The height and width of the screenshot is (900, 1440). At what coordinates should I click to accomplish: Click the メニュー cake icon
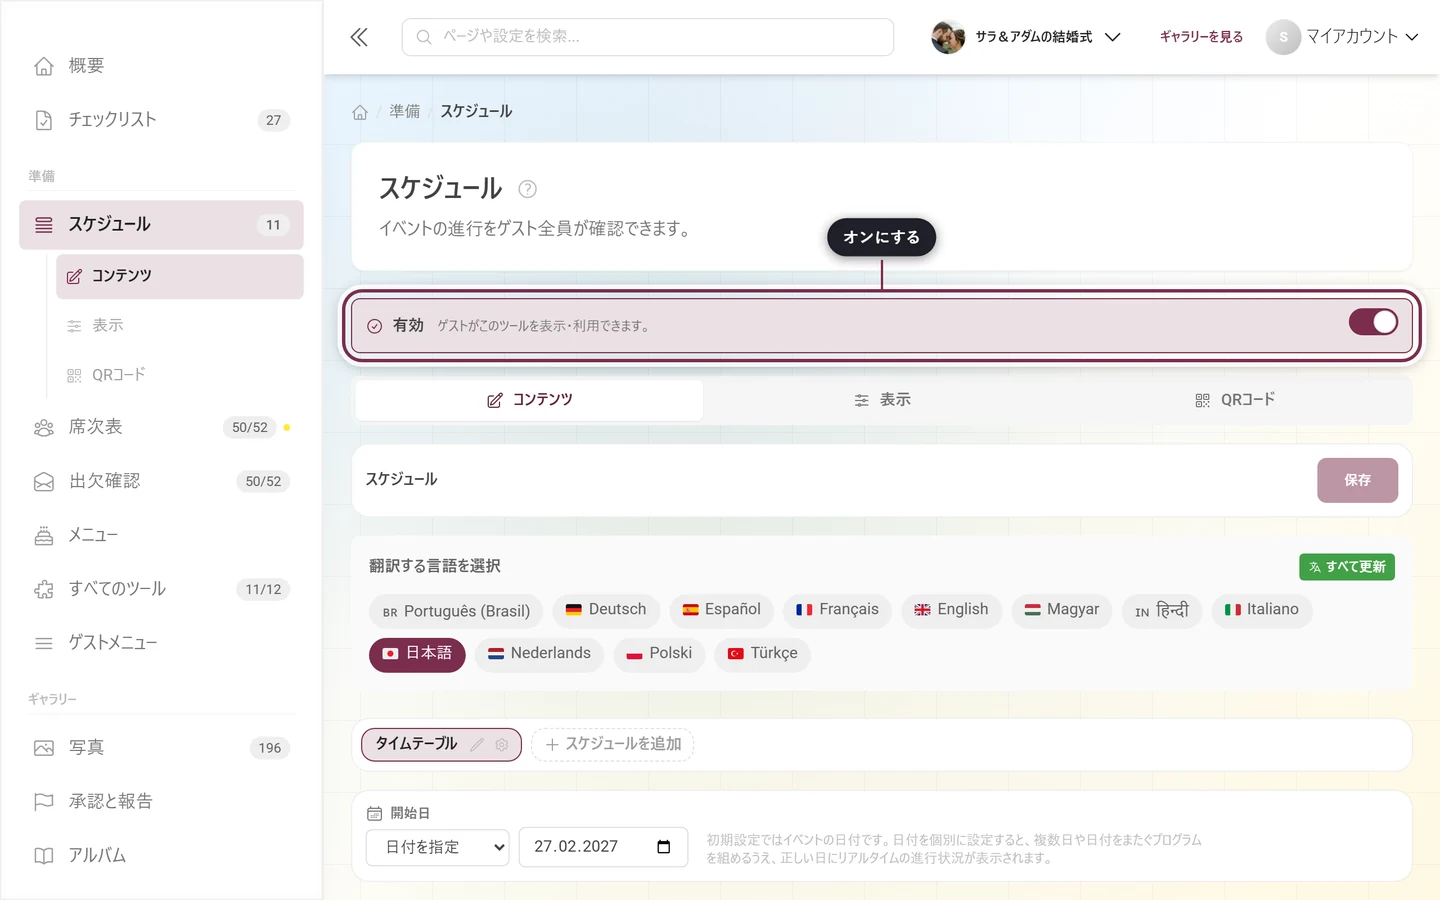coord(44,536)
